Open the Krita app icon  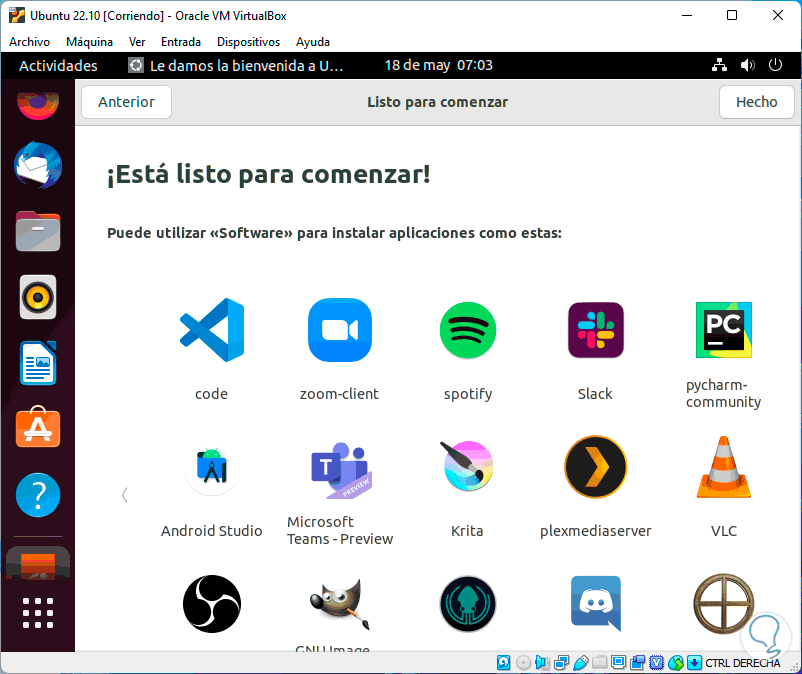tap(467, 465)
